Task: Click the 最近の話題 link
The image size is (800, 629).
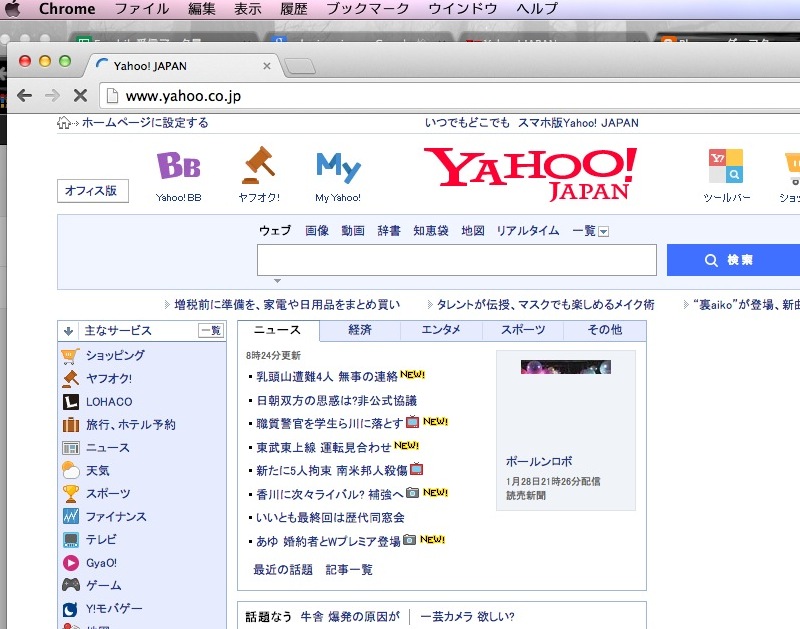Action: (x=283, y=570)
